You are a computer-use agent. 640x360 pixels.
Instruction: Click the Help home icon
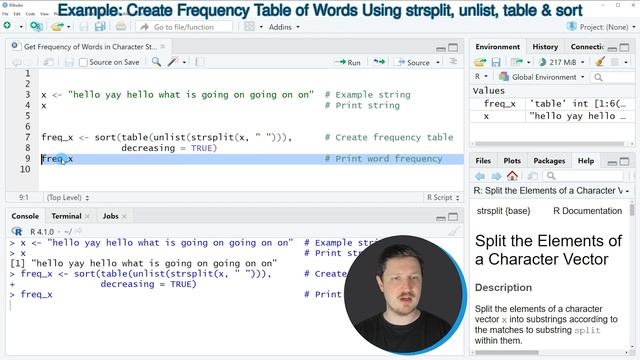512,176
